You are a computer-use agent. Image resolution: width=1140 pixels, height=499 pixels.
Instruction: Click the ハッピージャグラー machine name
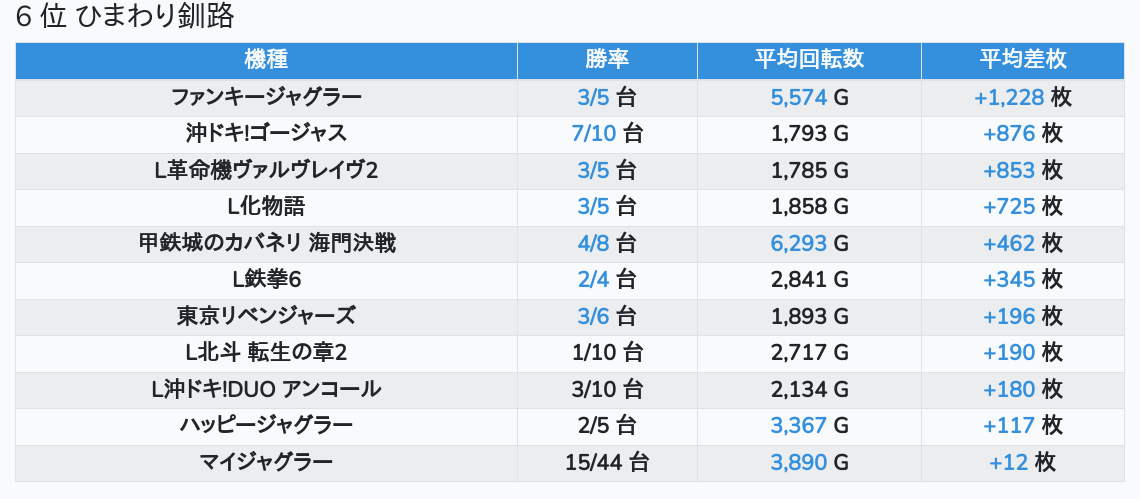tap(266, 425)
